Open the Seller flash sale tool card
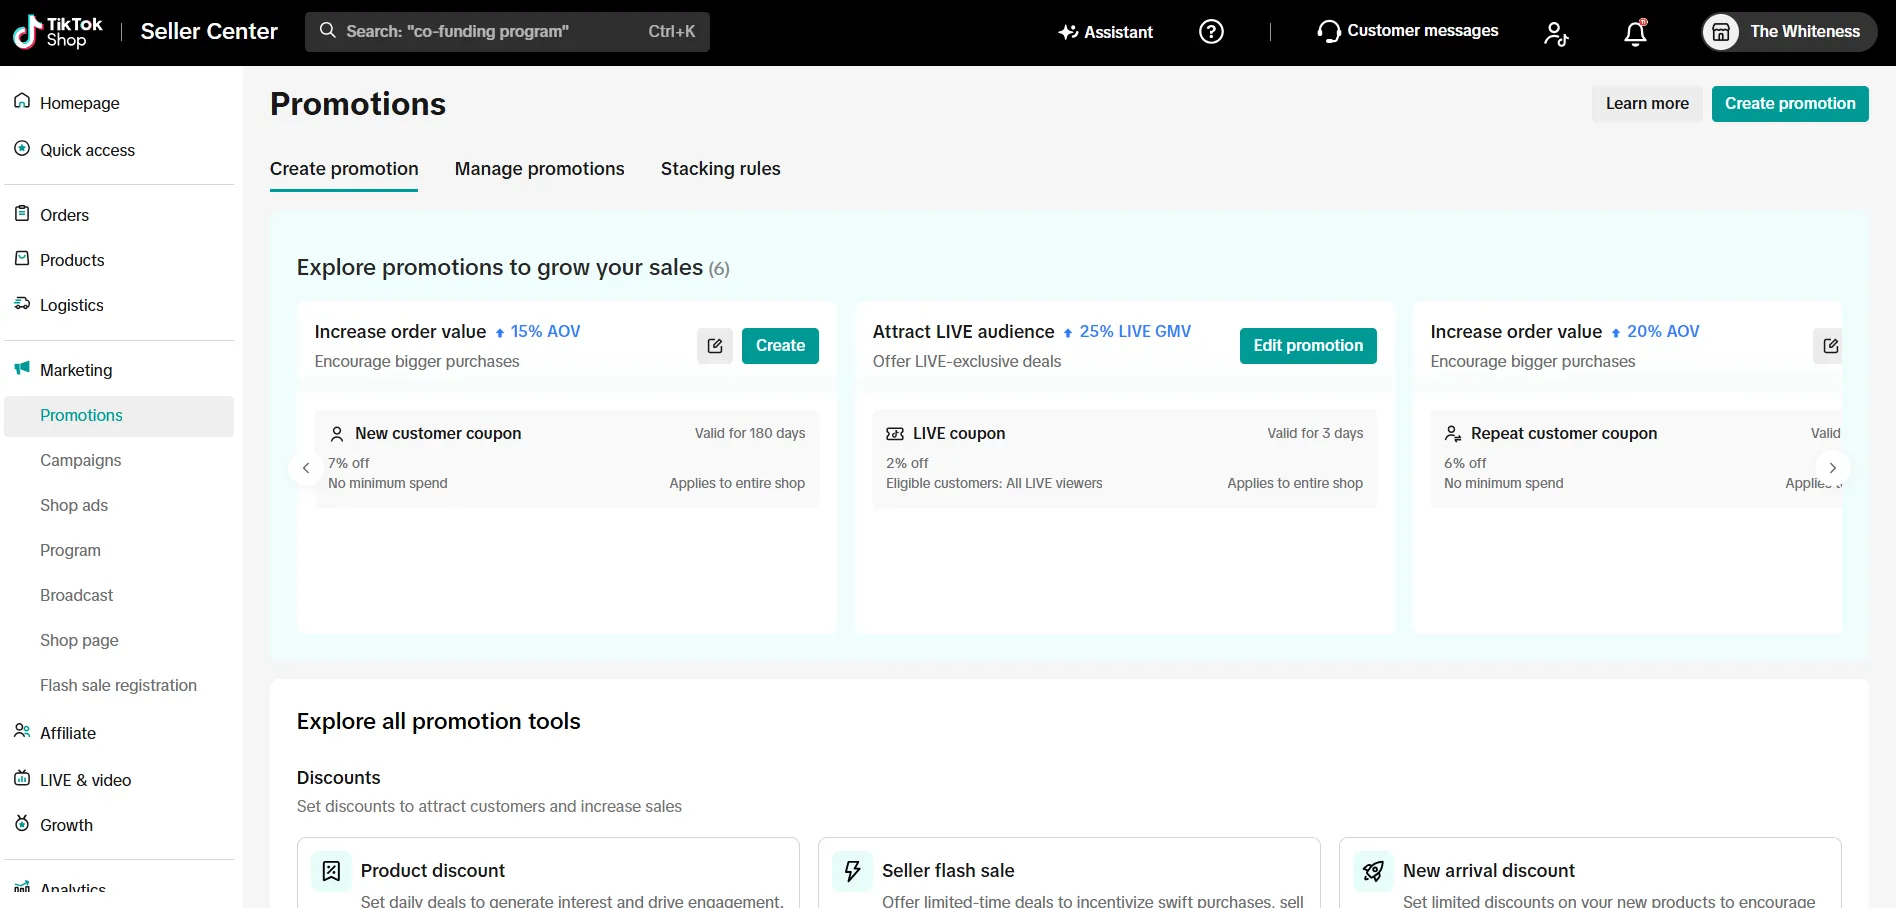 (1069, 873)
